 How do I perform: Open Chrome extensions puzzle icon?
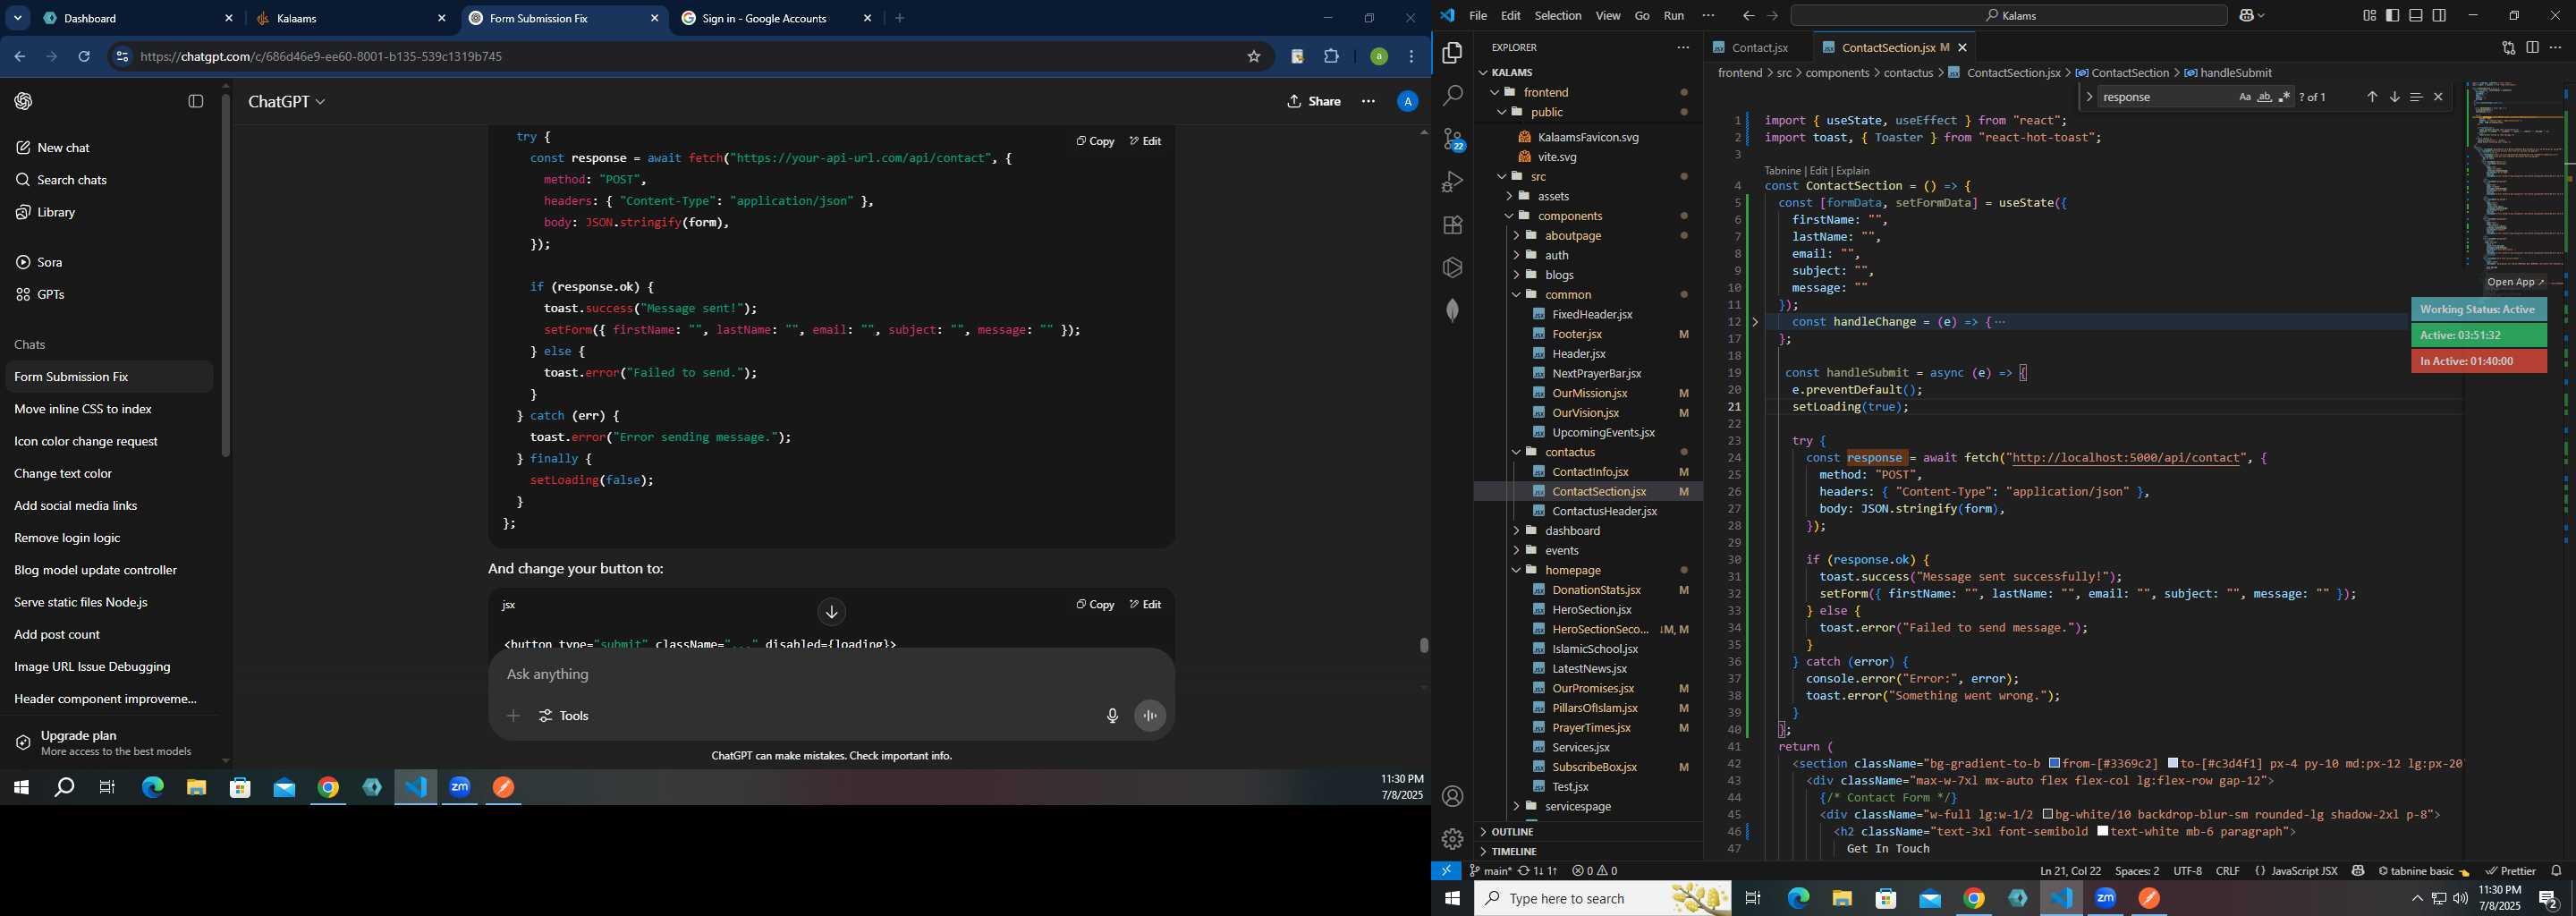tap(1331, 57)
